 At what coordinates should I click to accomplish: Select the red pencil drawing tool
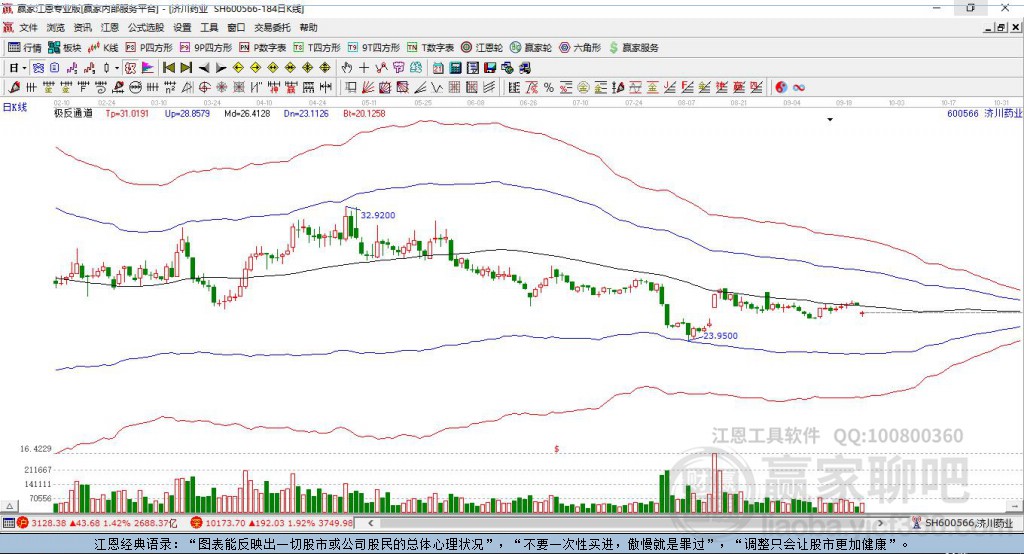click(x=14, y=88)
